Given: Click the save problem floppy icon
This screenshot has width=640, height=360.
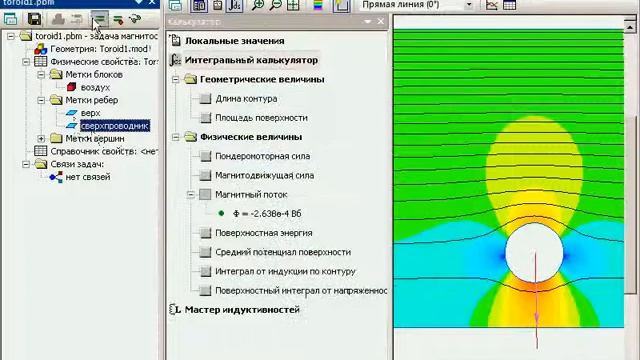Looking at the screenshot, I should 34,19.
